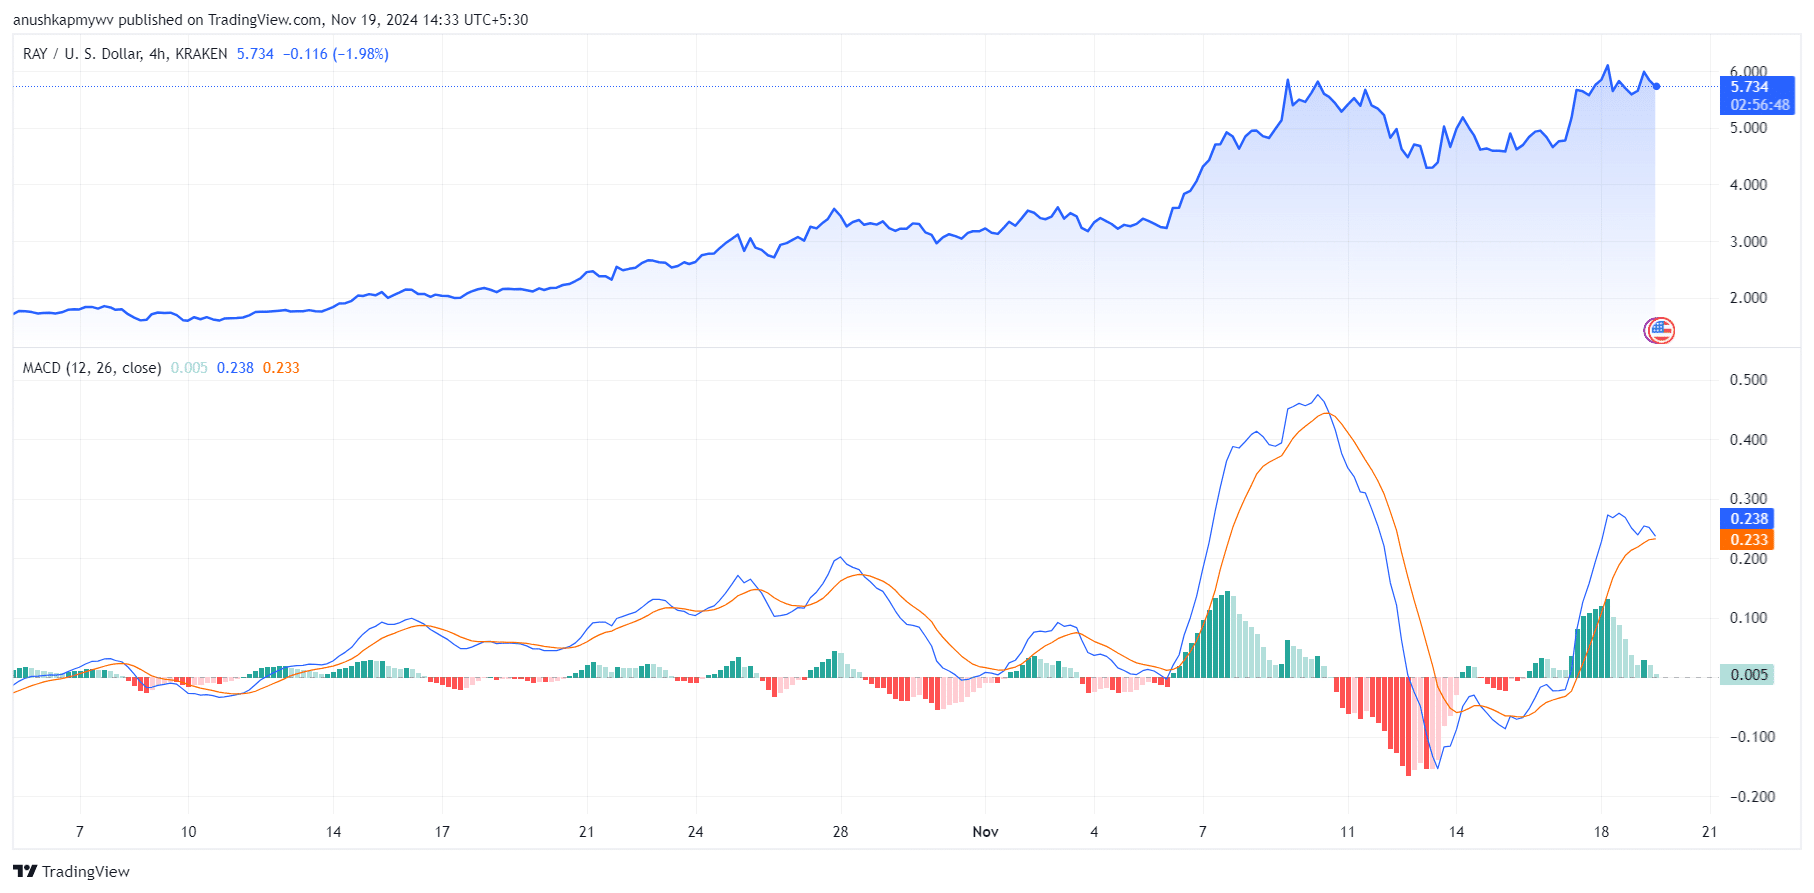Click the 5.734 price in symbol legend
This screenshot has width=1814, height=893.
[255, 54]
